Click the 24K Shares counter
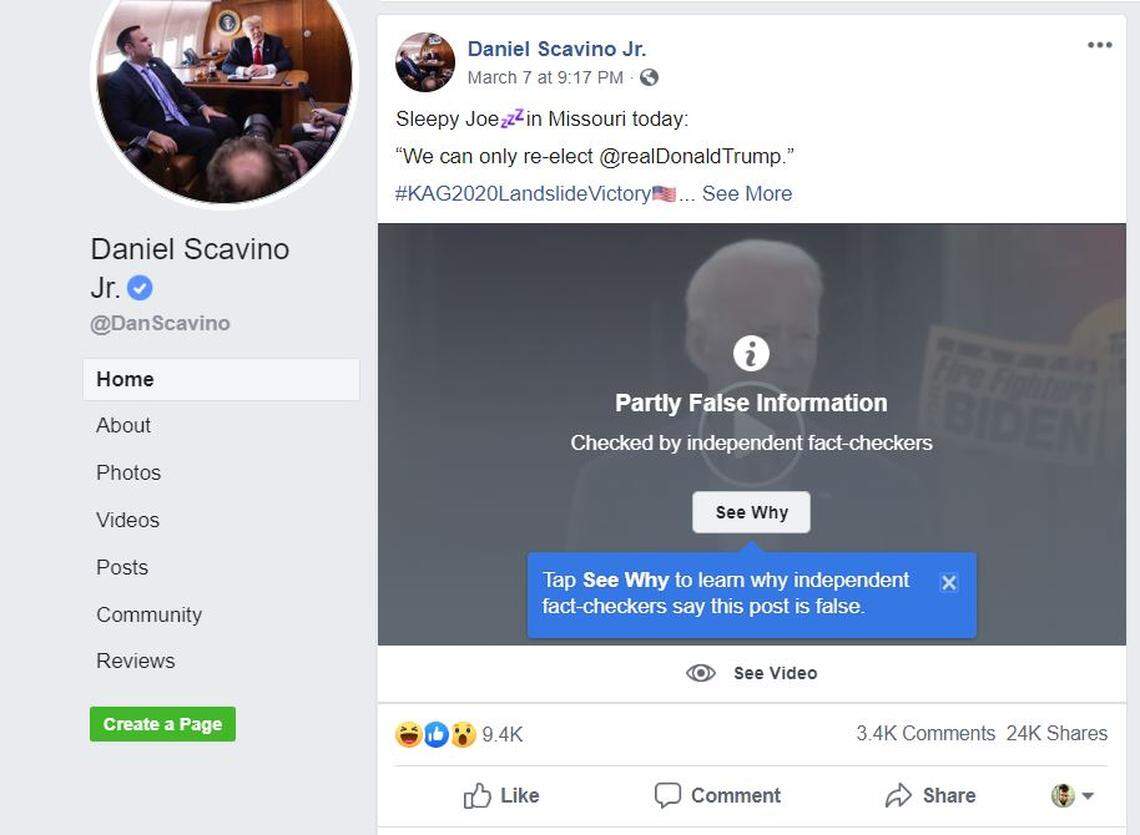The width and height of the screenshot is (1140, 835). tap(1057, 733)
